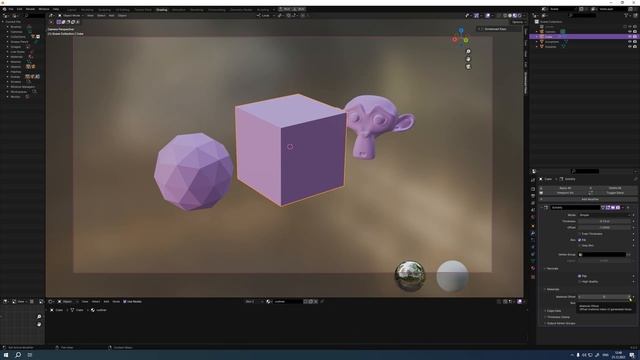Open Windows notification center
This screenshot has width=640, height=360.
(x=632, y=355)
